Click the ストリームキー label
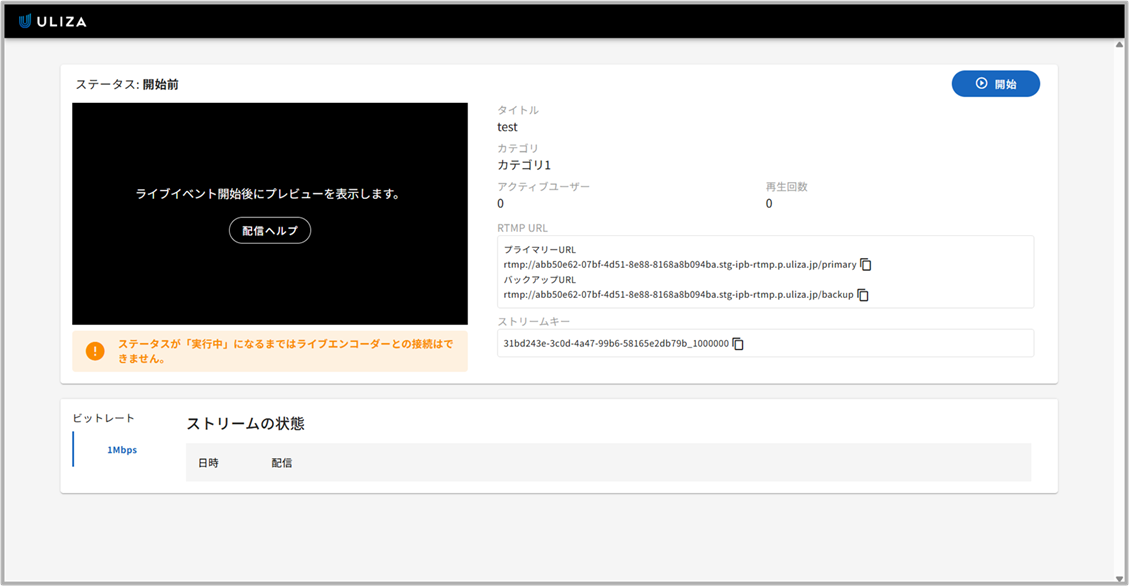 point(533,322)
